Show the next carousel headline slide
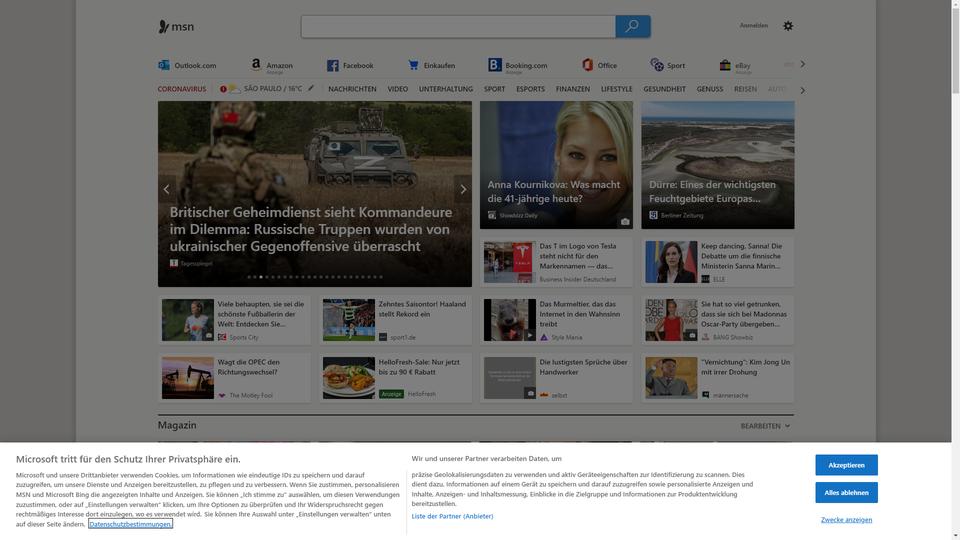 click(463, 189)
